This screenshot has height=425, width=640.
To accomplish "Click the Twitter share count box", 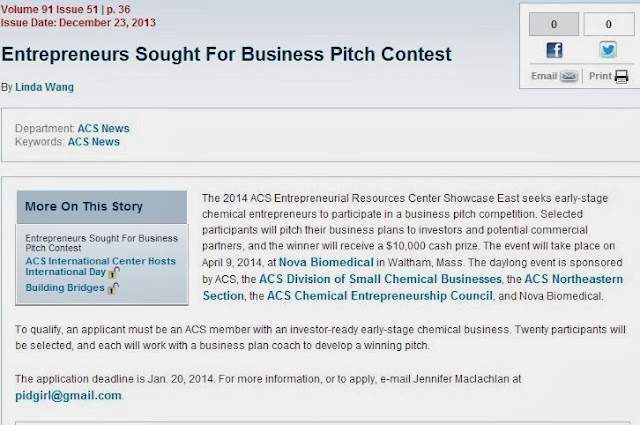I will click(608, 24).
